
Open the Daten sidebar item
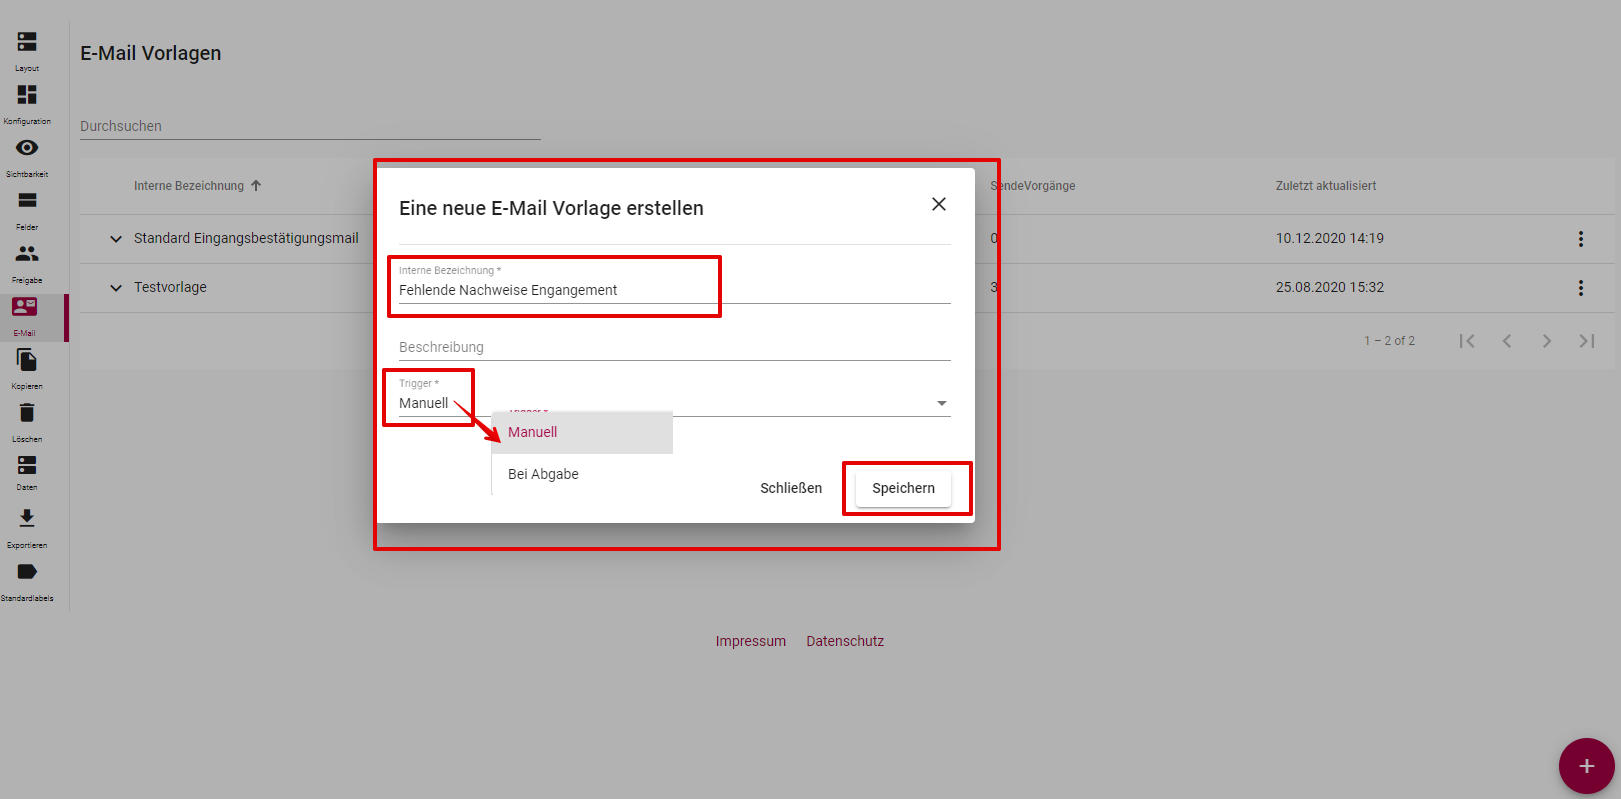coord(27,472)
